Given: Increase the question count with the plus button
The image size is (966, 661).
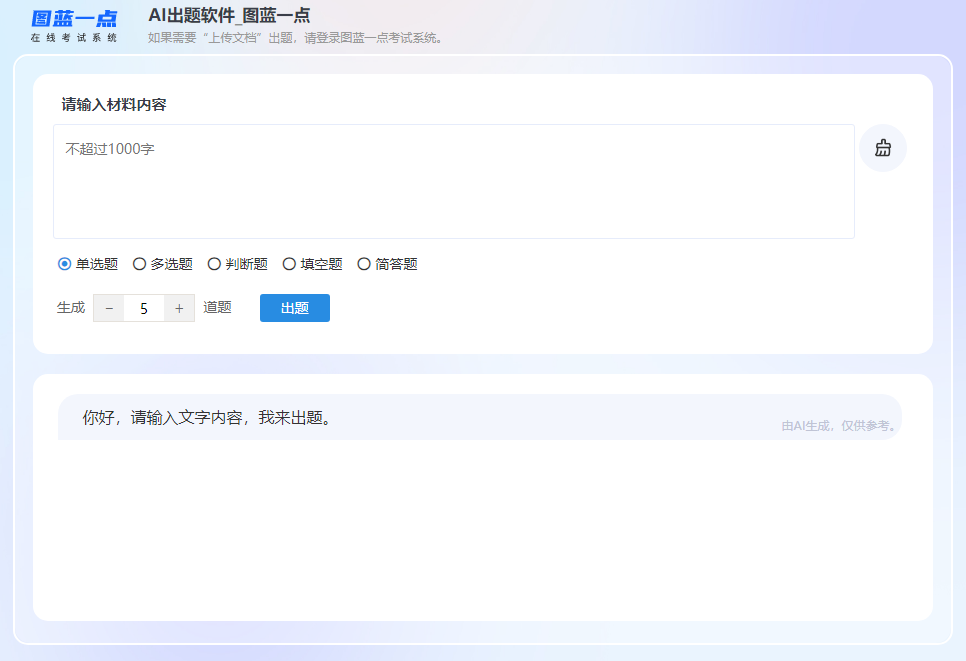Looking at the screenshot, I should pos(179,308).
